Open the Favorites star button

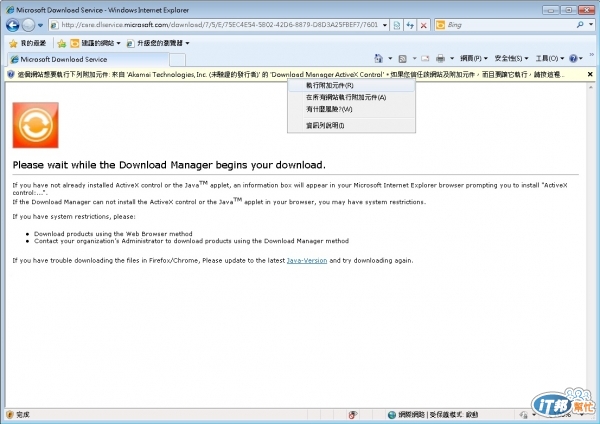[x=28, y=43]
